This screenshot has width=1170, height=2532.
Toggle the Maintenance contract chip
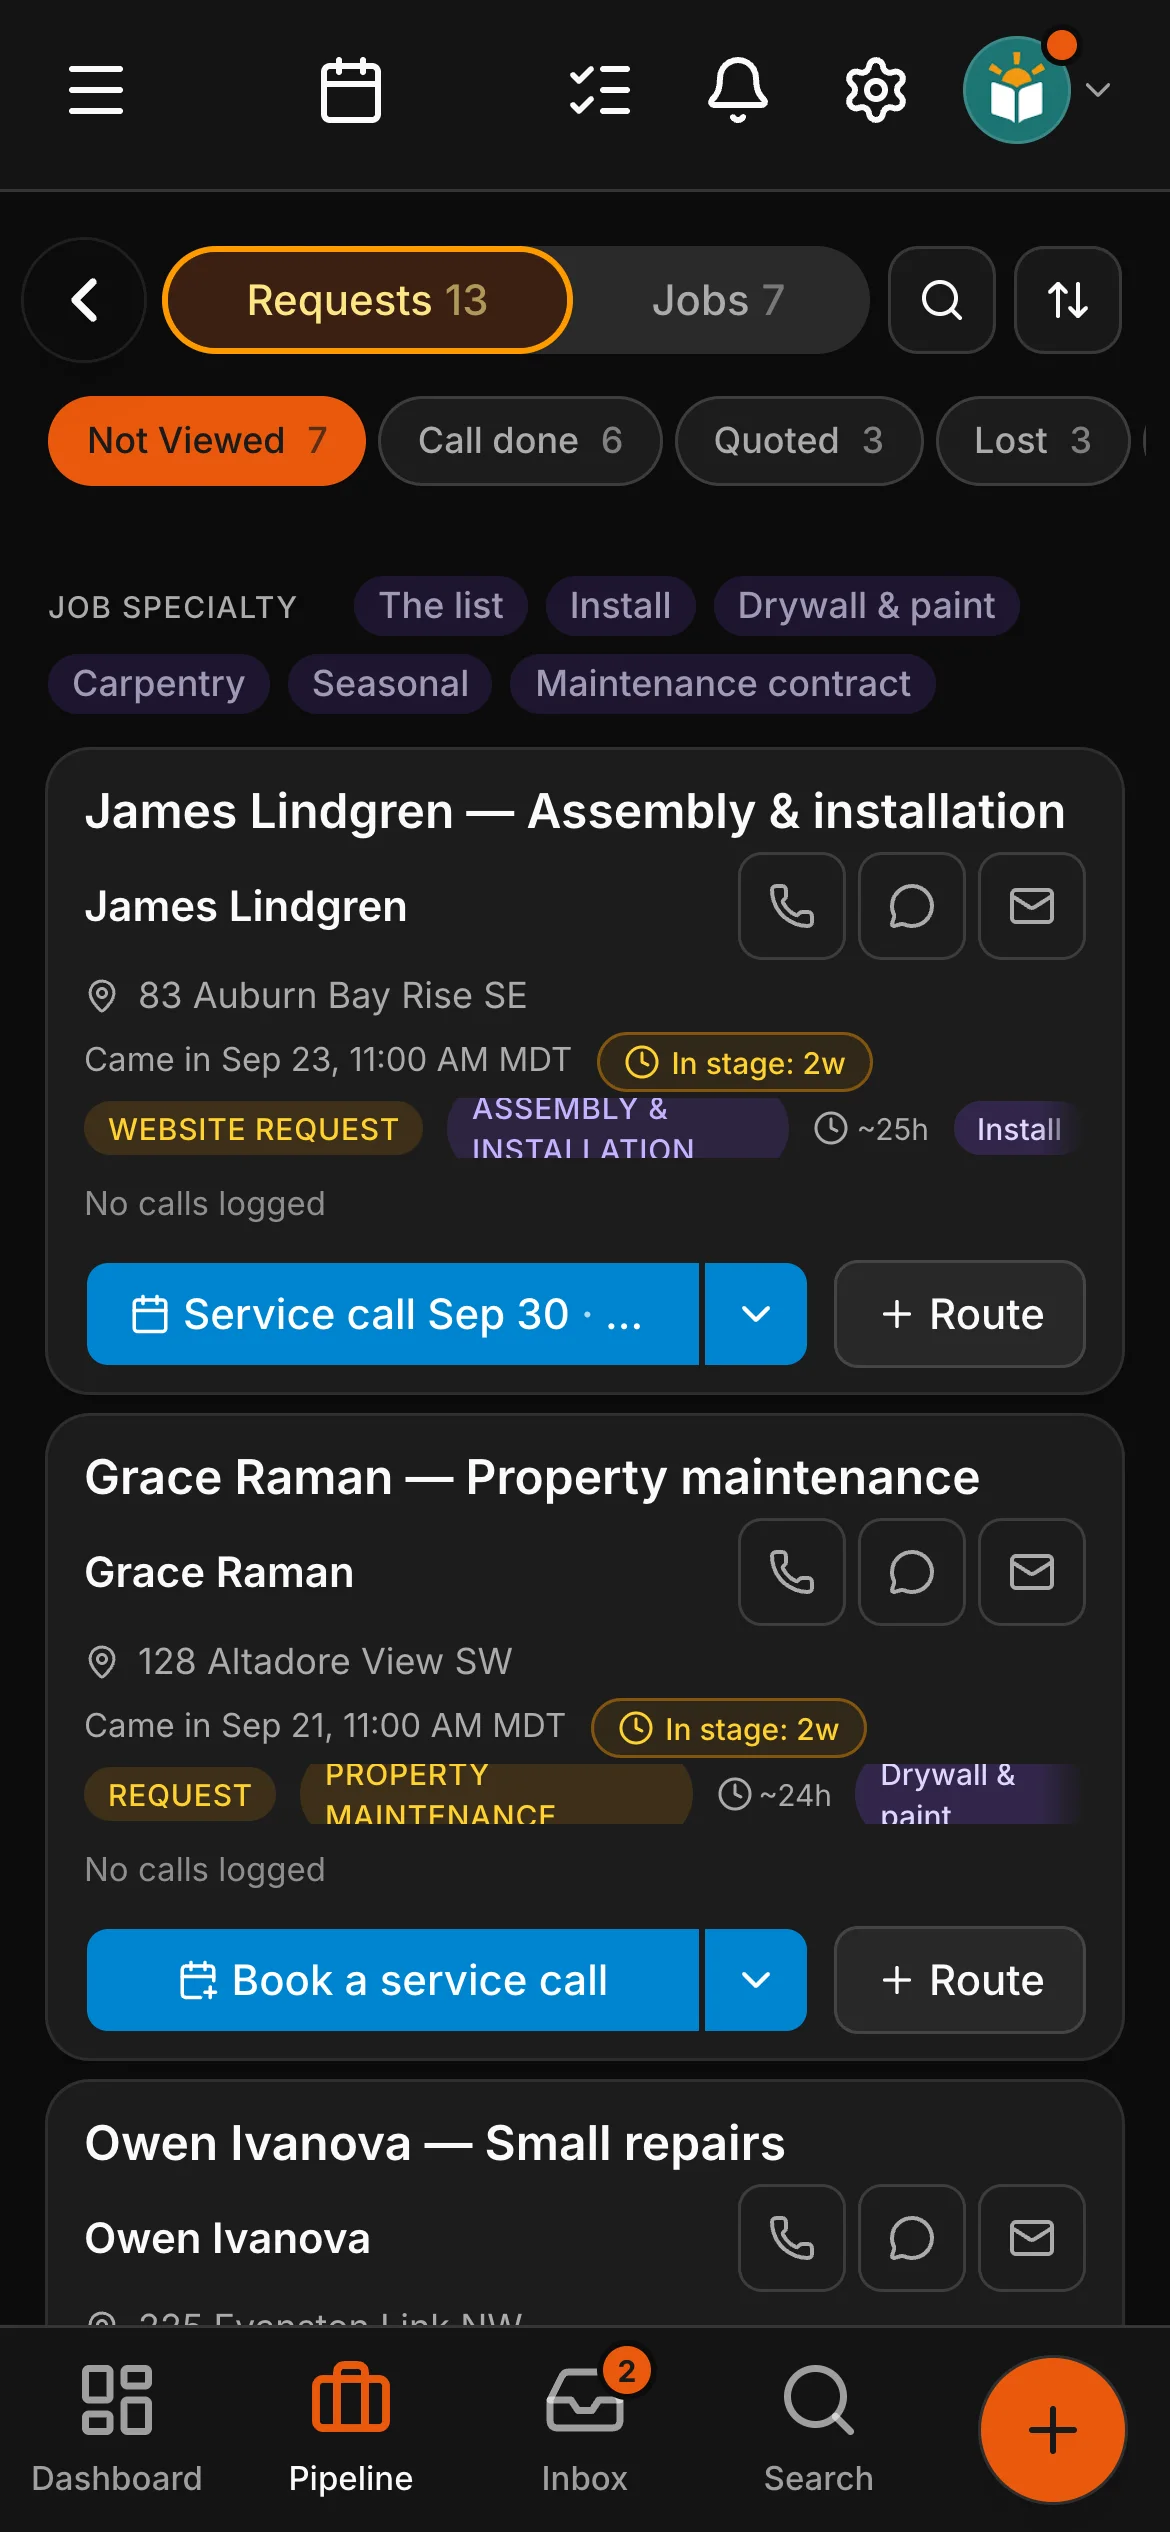click(723, 684)
